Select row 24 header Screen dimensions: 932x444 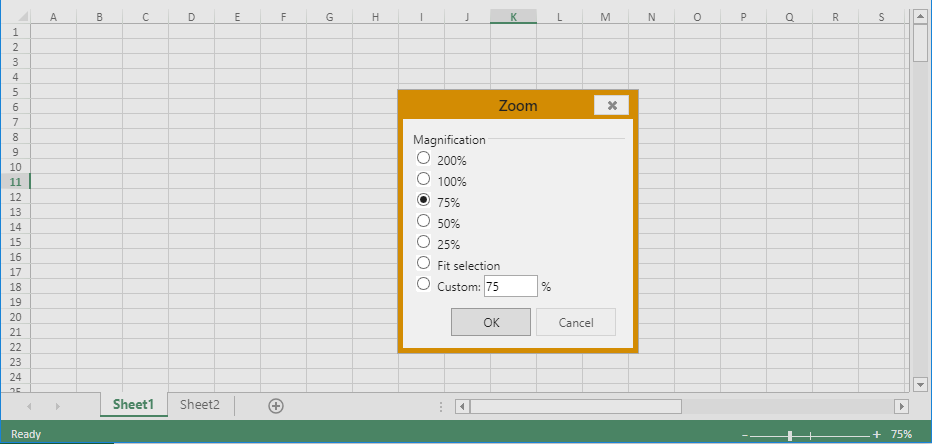point(15,376)
